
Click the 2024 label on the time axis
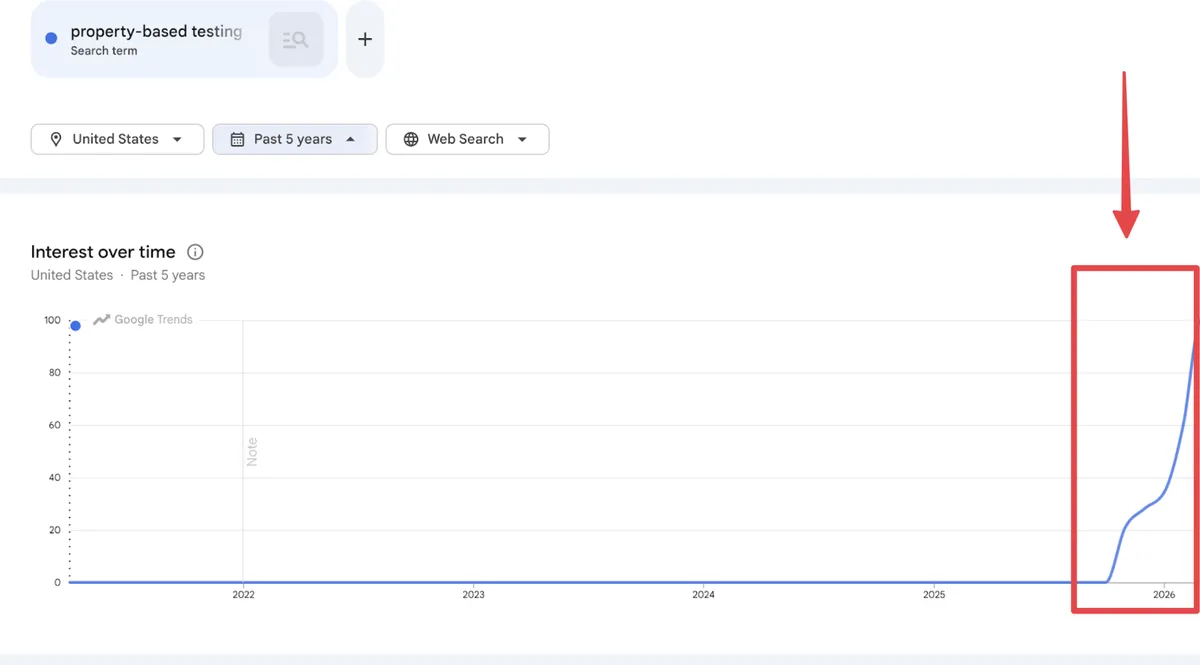(704, 594)
